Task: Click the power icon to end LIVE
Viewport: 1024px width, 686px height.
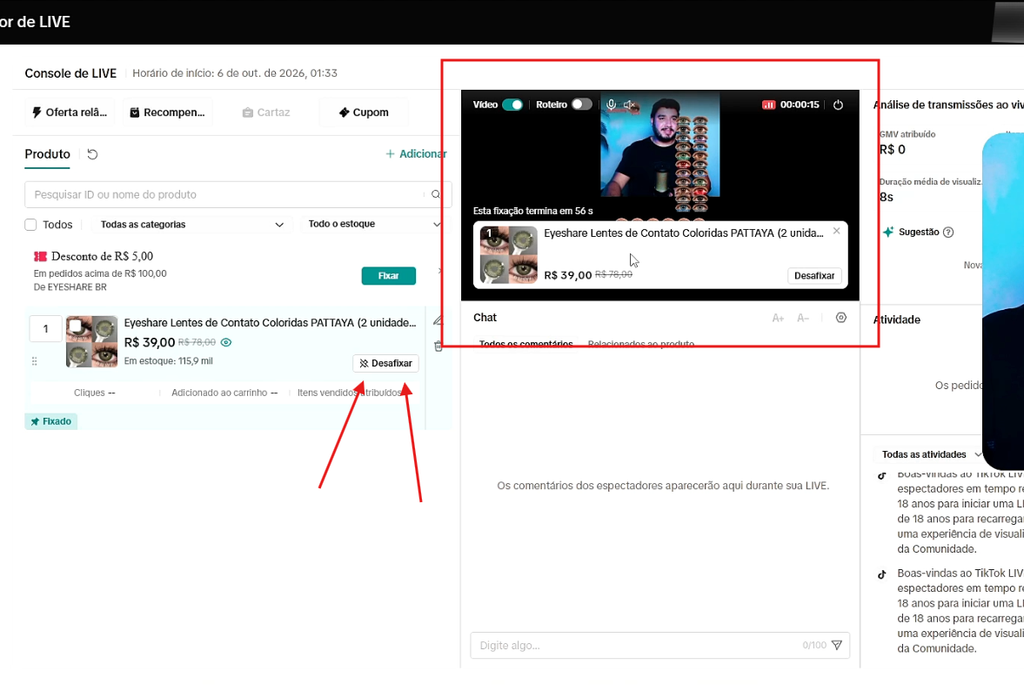Action: [x=838, y=105]
